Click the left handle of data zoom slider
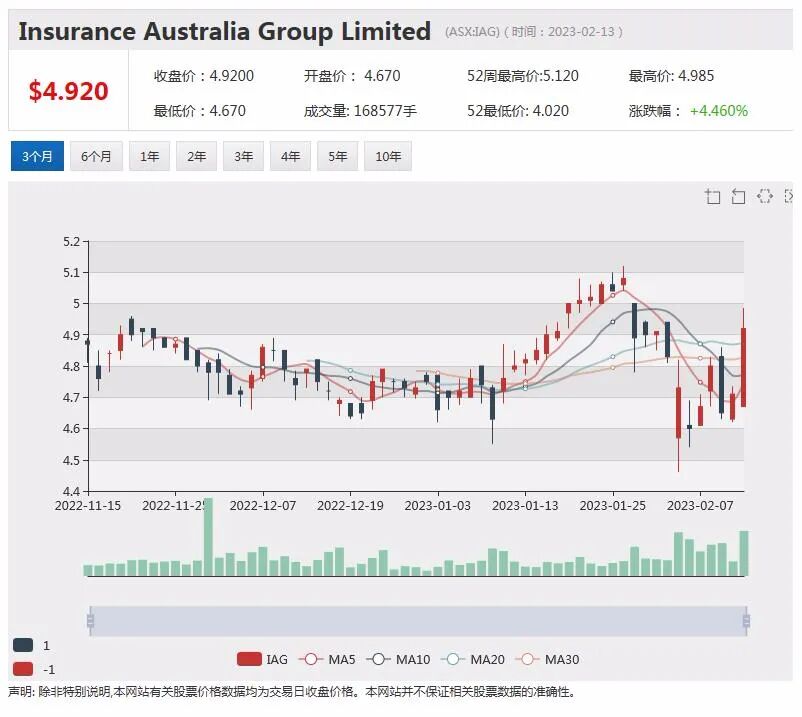The height and width of the screenshot is (717, 802). point(91,621)
